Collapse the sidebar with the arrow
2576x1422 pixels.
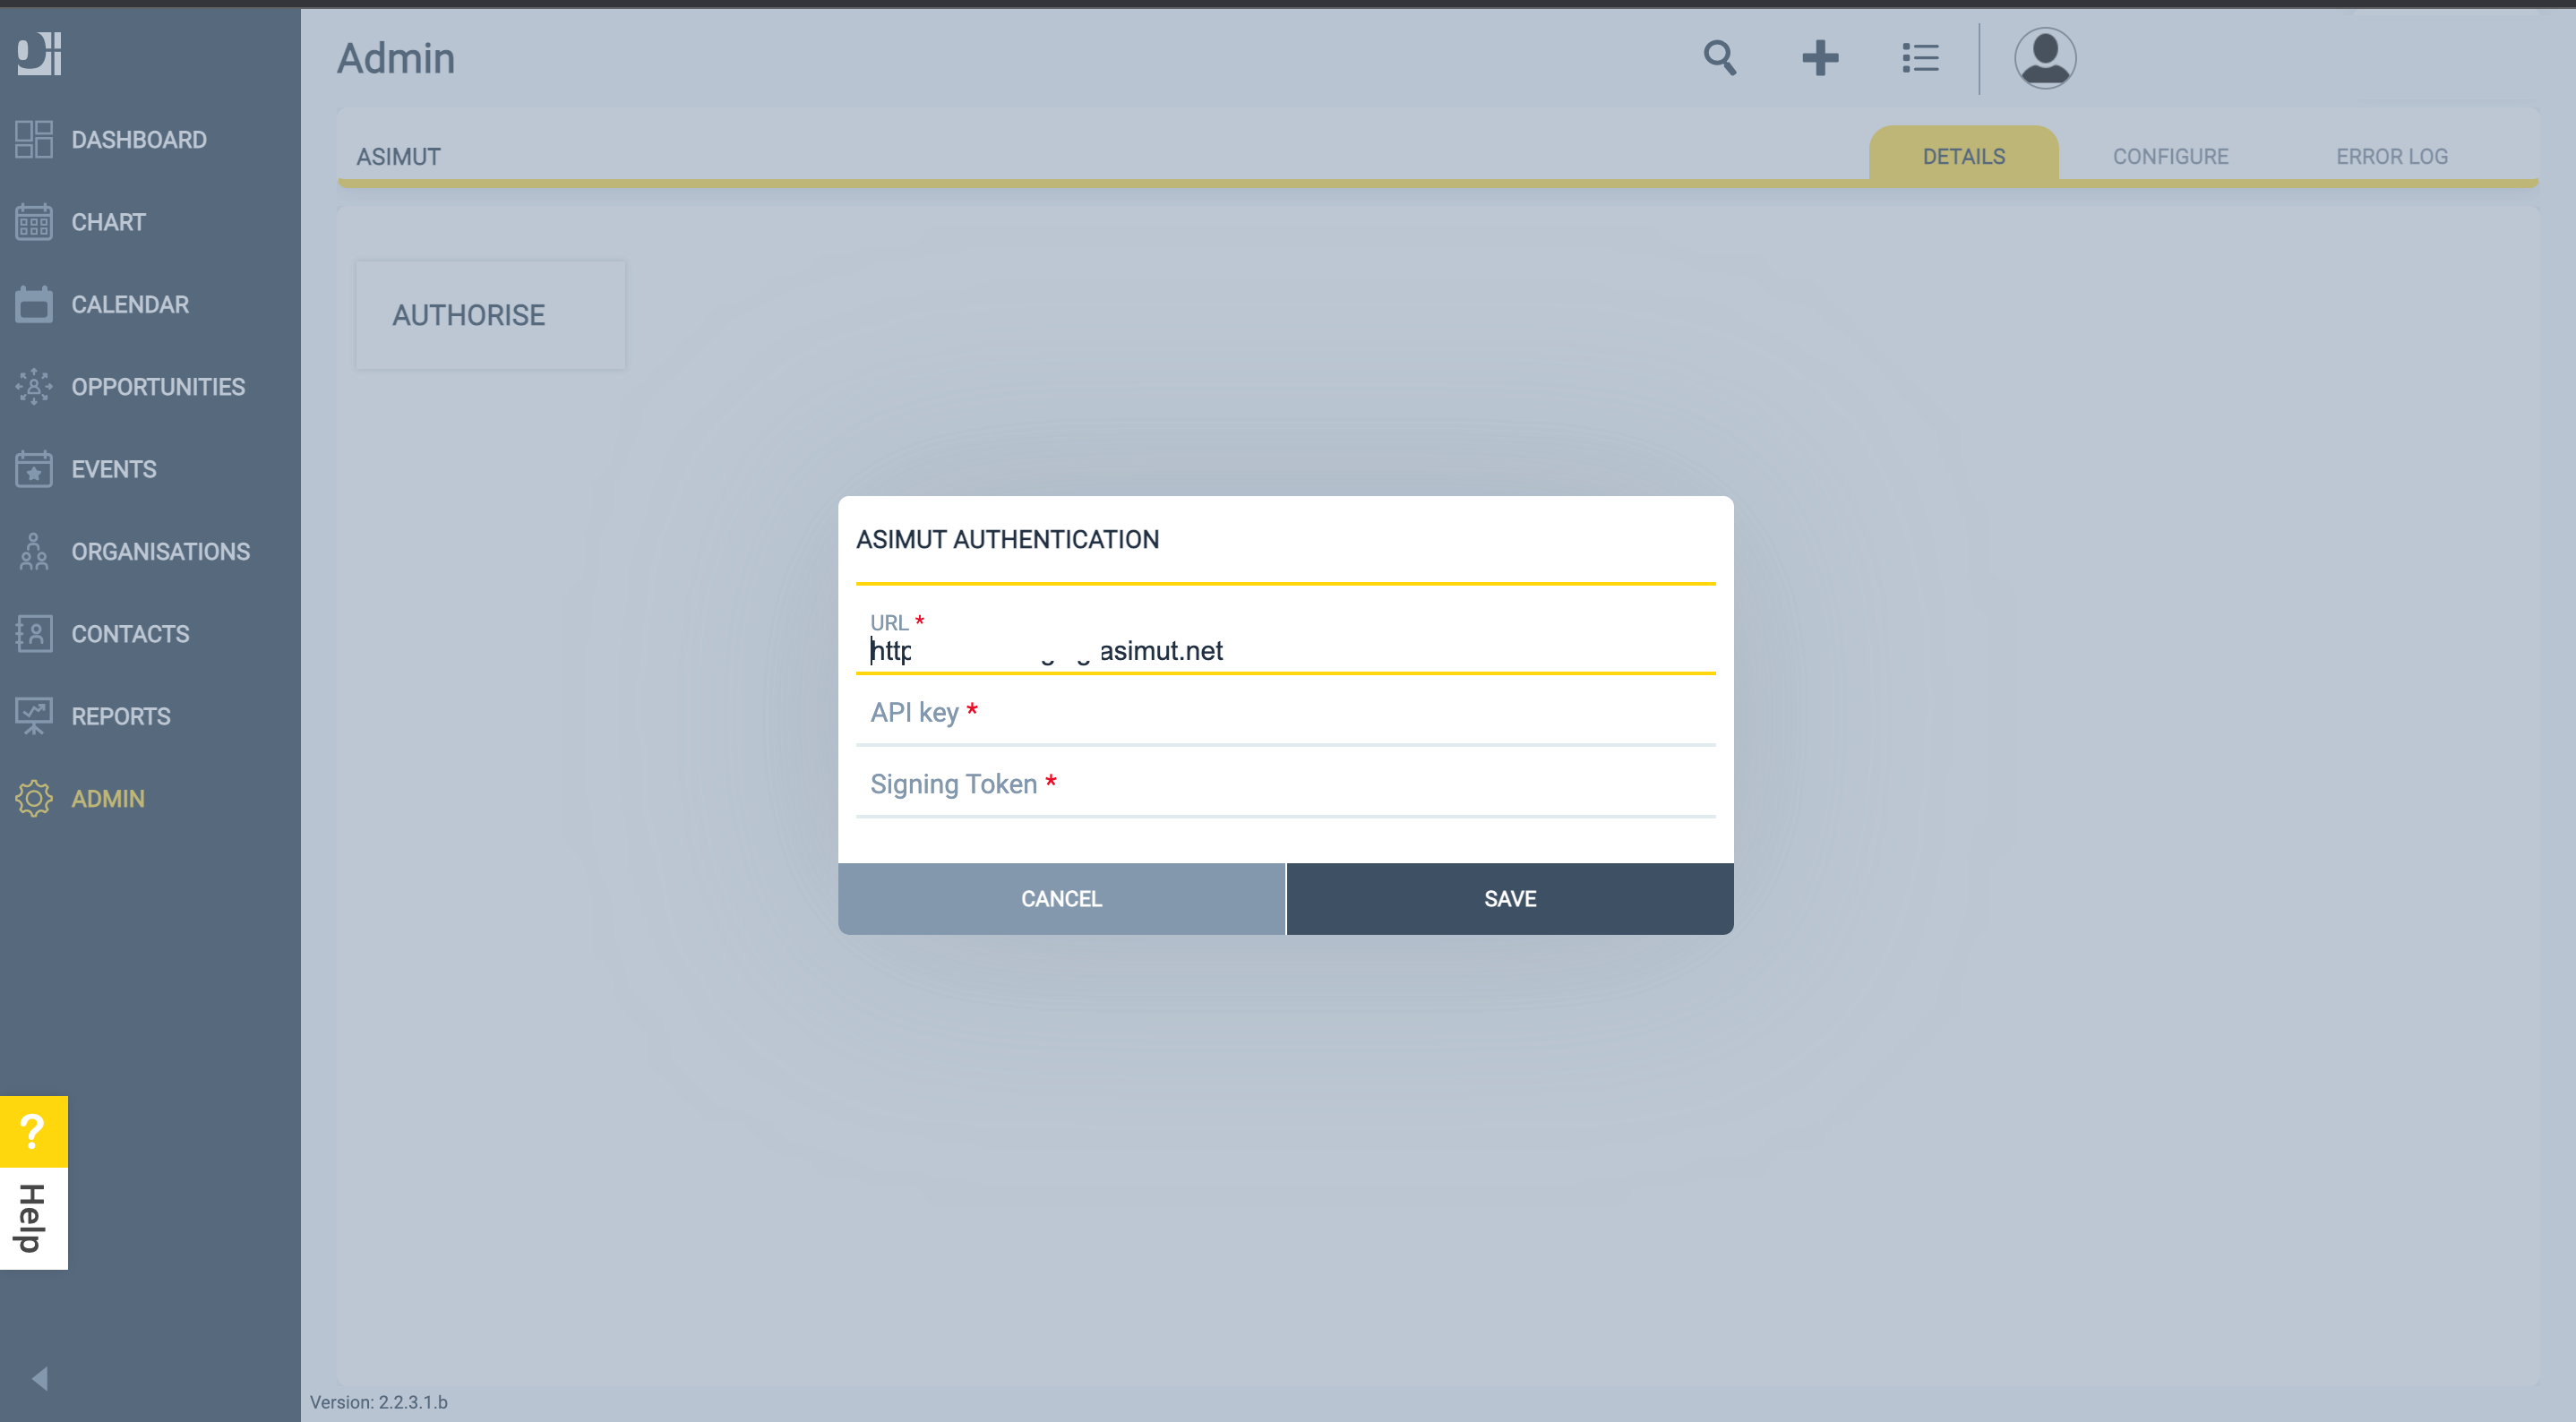(40, 1379)
